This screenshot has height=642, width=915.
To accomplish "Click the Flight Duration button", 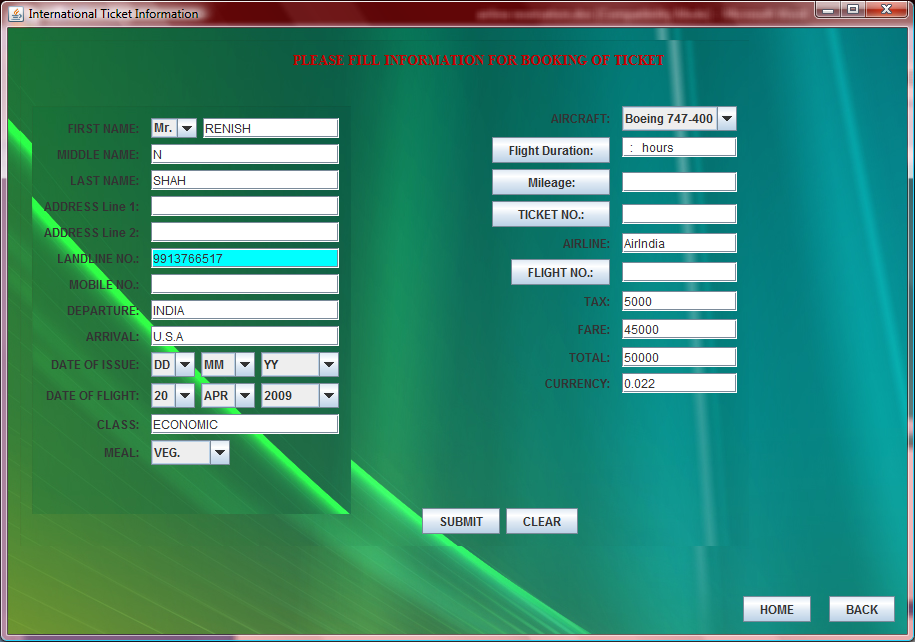I will pos(551,151).
